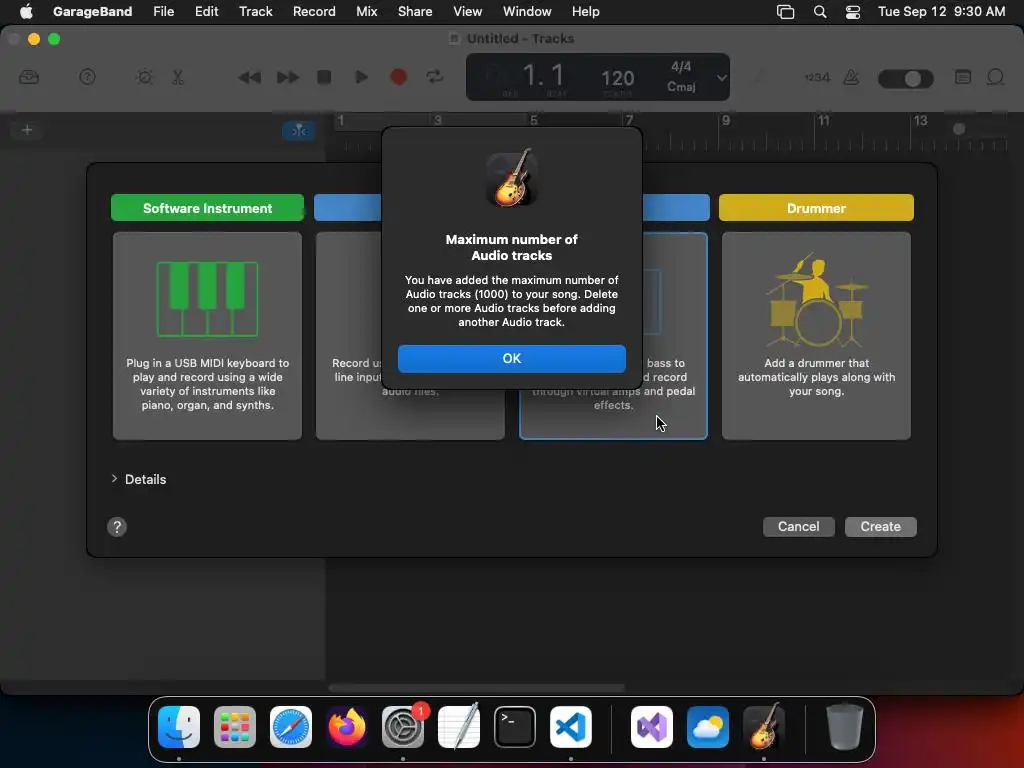
Task: Open the Loop Browser icon
Action: pos(995,77)
